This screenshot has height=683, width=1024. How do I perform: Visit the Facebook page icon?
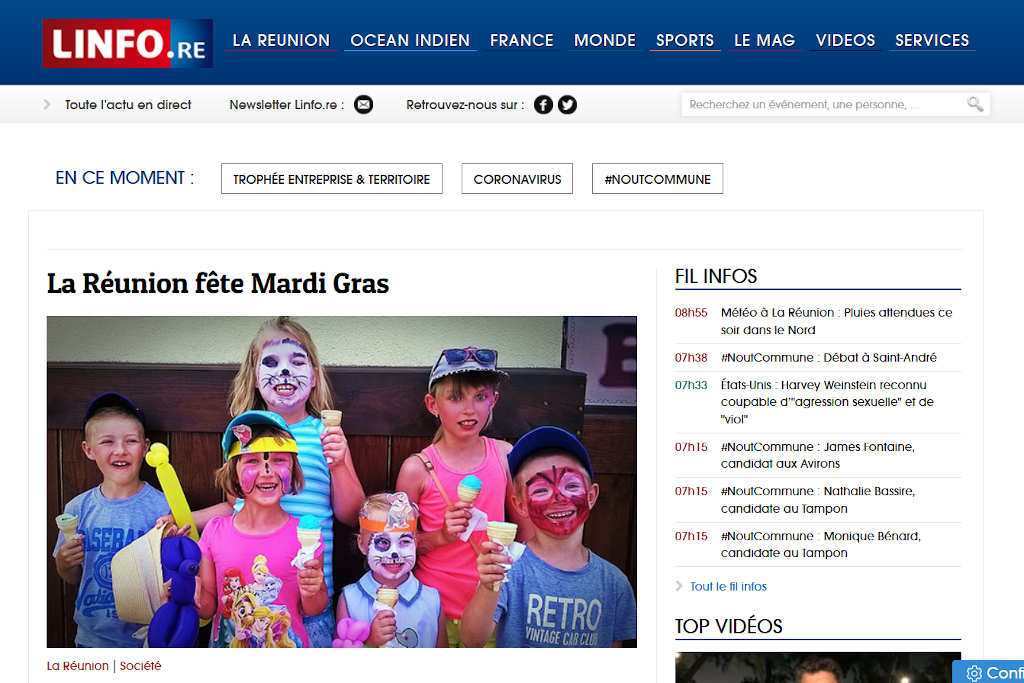543,104
